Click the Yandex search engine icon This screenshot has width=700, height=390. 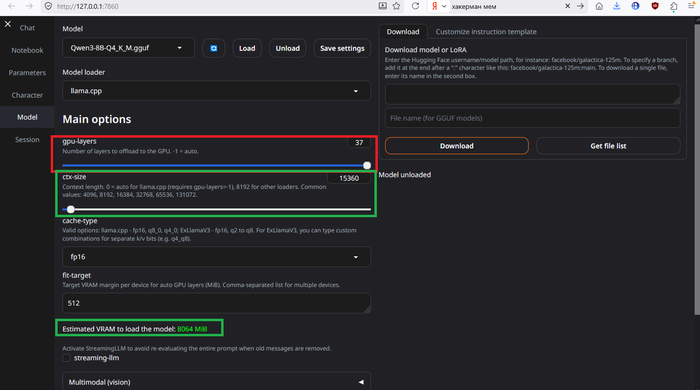(x=434, y=6)
